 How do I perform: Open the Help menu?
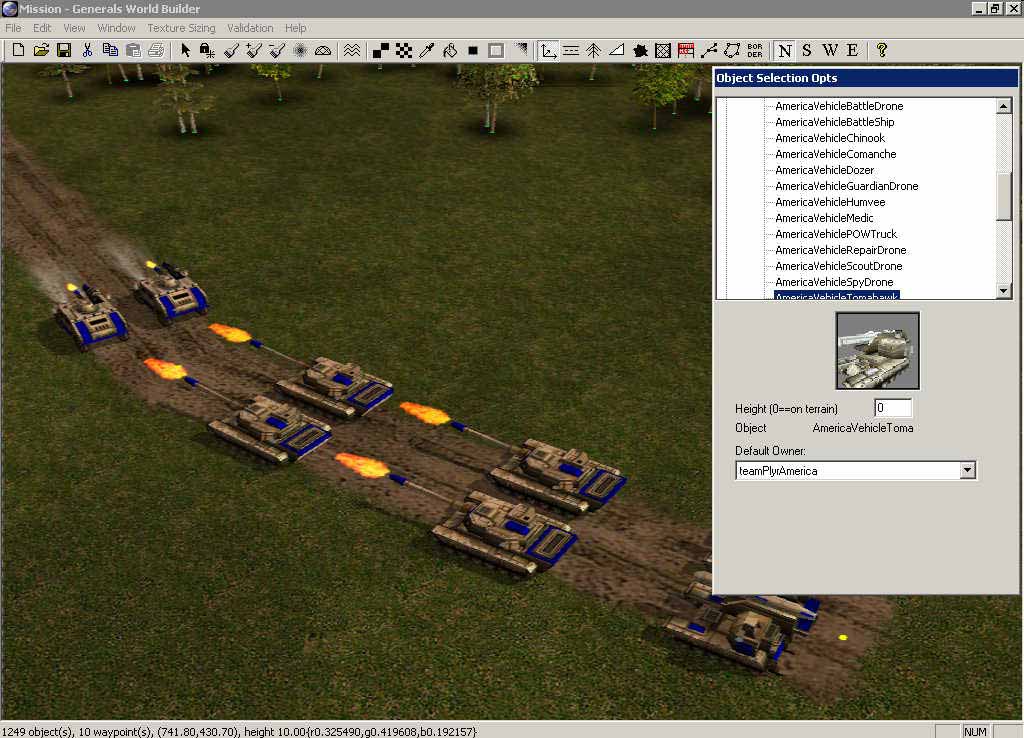pos(296,28)
